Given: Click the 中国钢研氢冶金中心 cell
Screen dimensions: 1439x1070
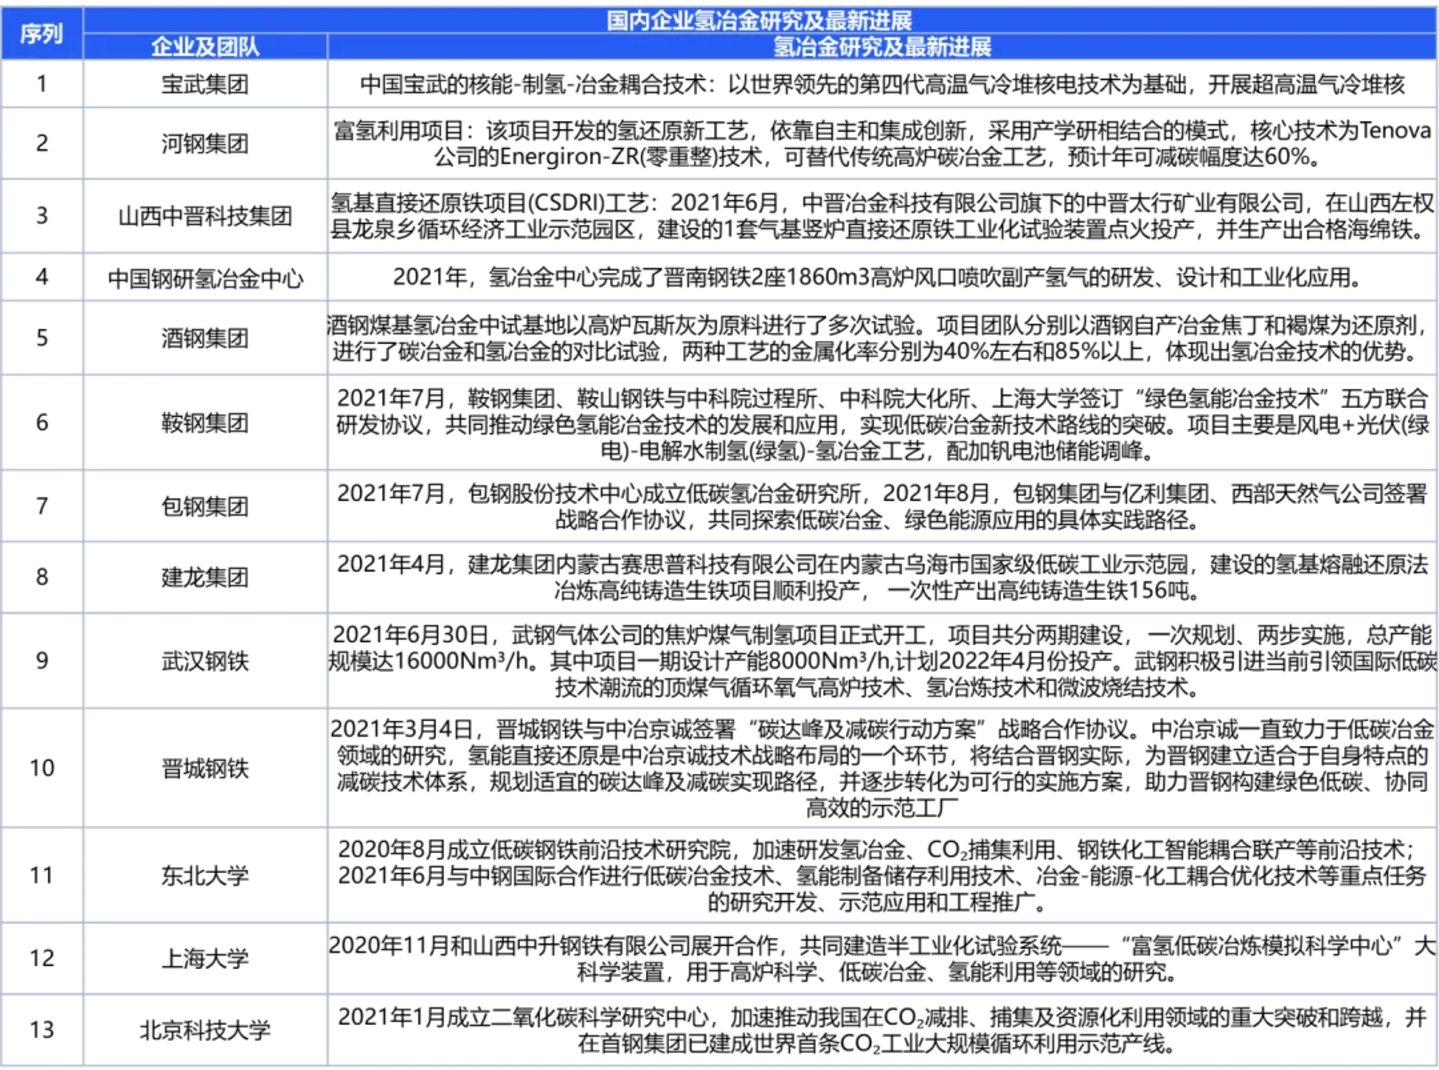Looking at the screenshot, I should tap(205, 278).
